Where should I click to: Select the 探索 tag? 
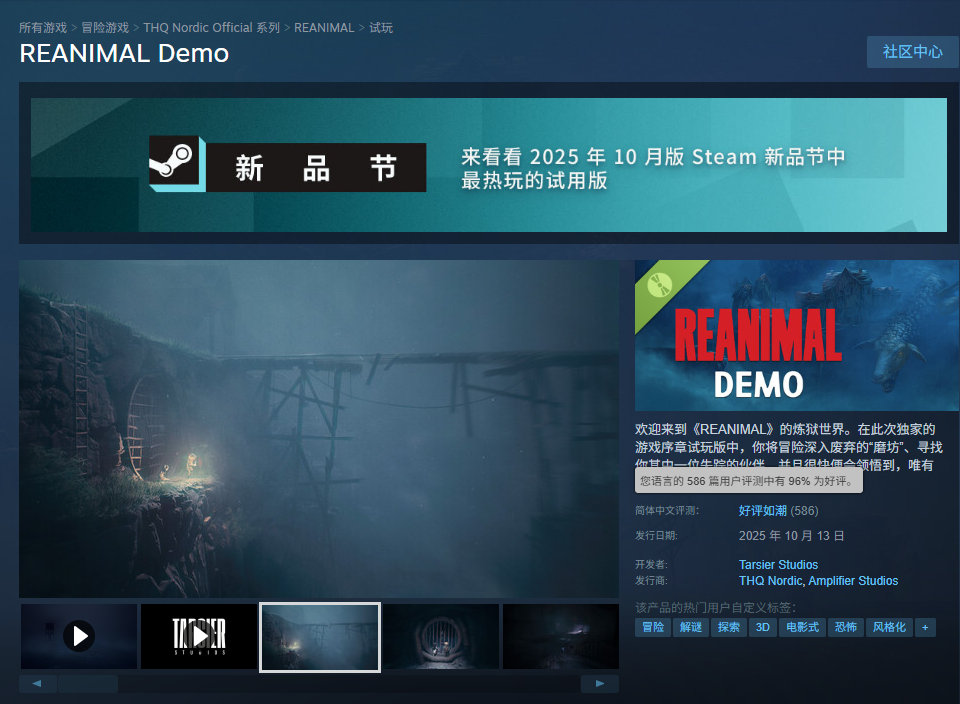tap(729, 627)
